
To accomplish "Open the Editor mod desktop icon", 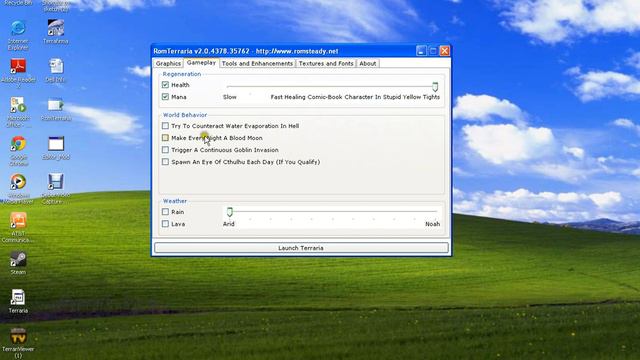I will coord(56,148).
